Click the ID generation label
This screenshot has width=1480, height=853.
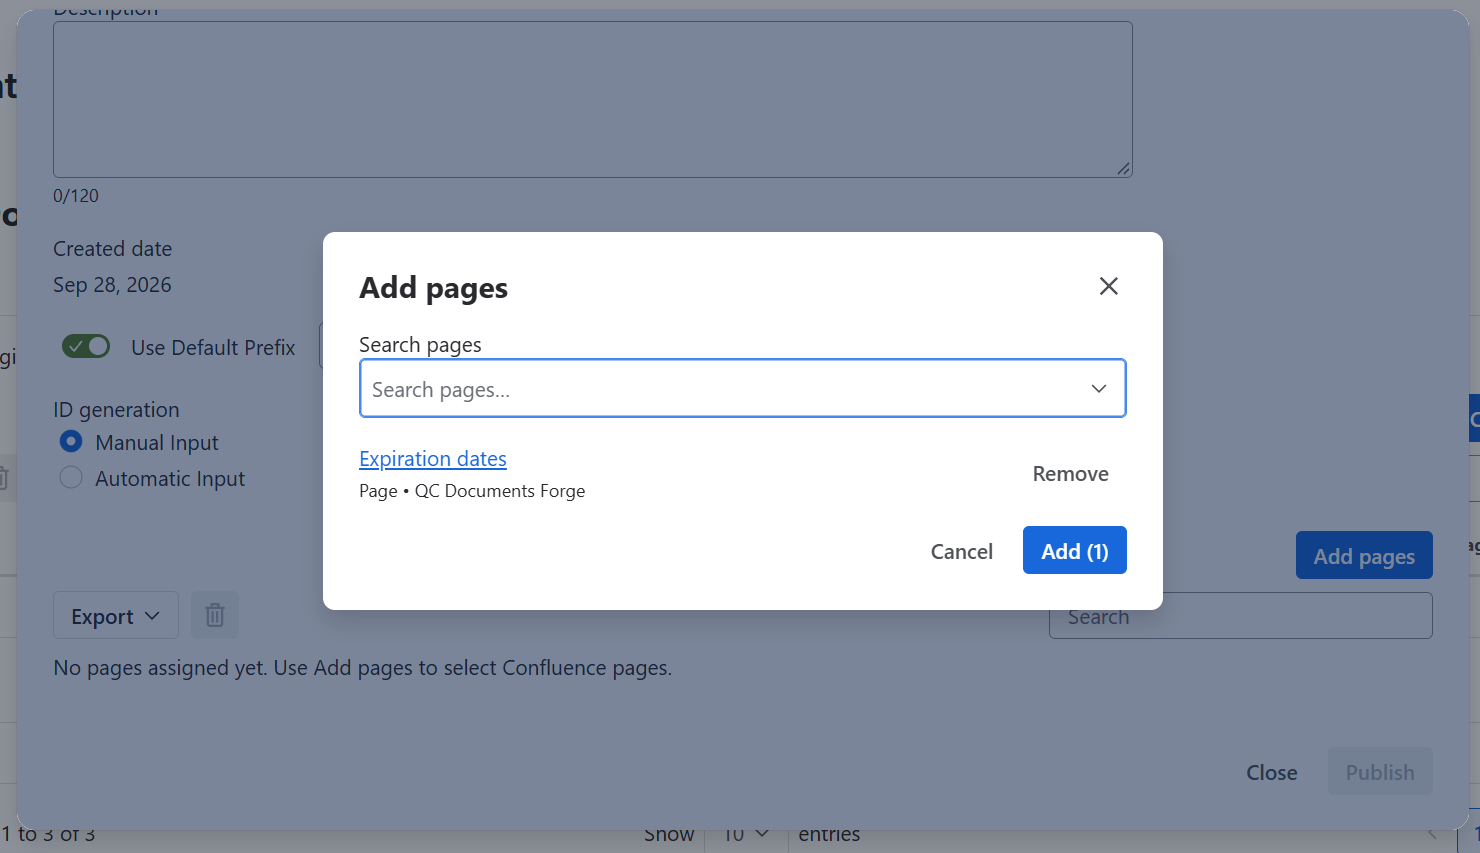[x=116, y=410]
